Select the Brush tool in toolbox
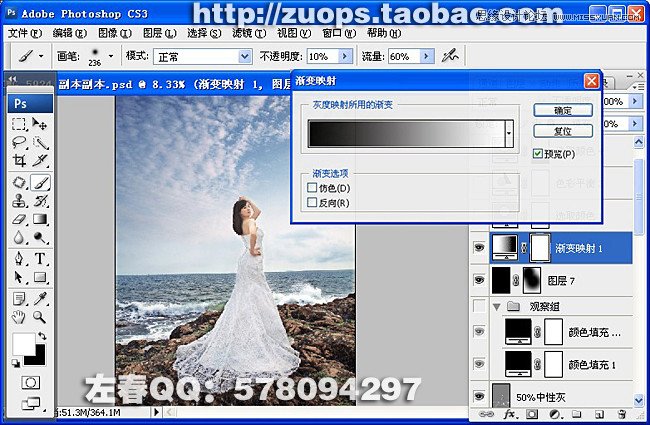This screenshot has width=650, height=425. [x=40, y=182]
